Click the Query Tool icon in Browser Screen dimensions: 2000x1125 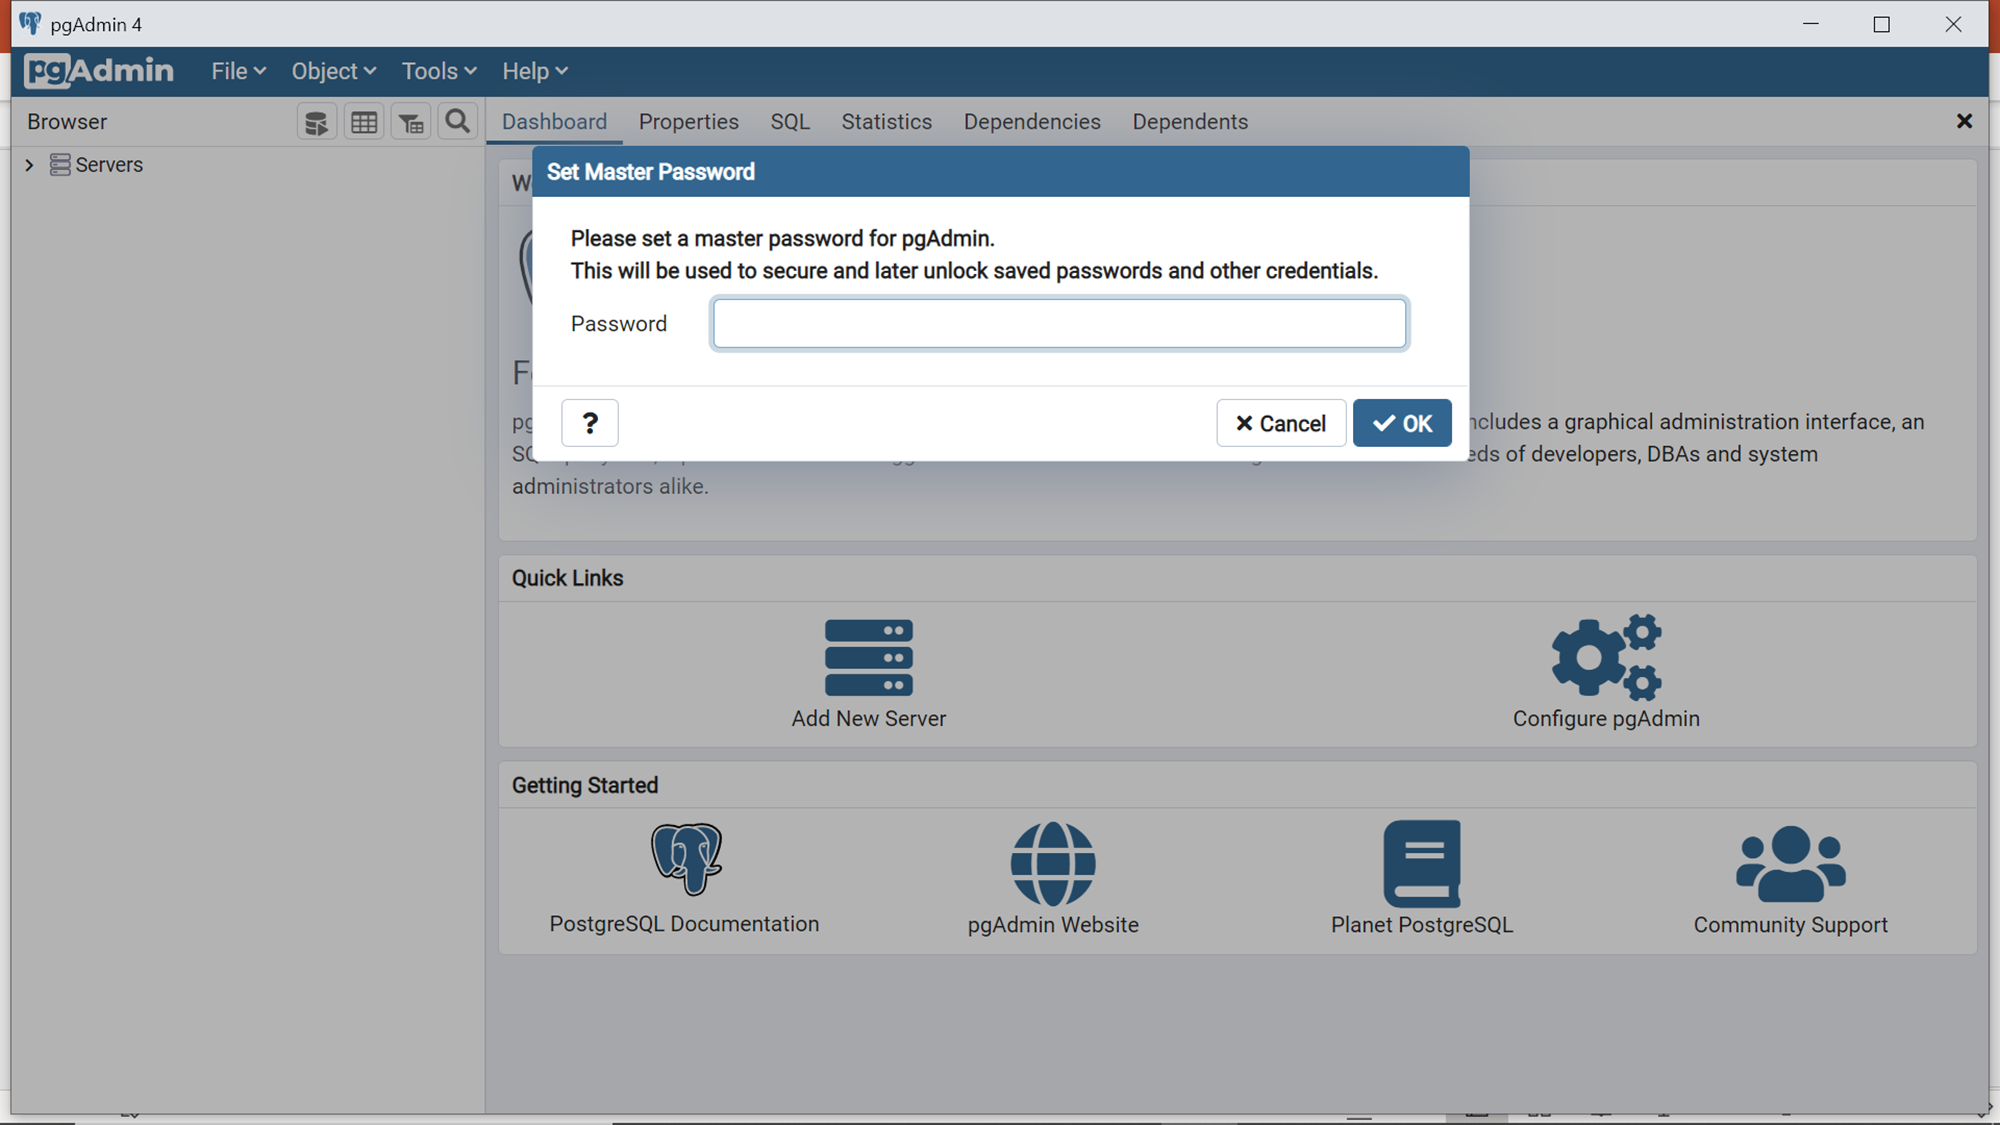[x=316, y=122]
